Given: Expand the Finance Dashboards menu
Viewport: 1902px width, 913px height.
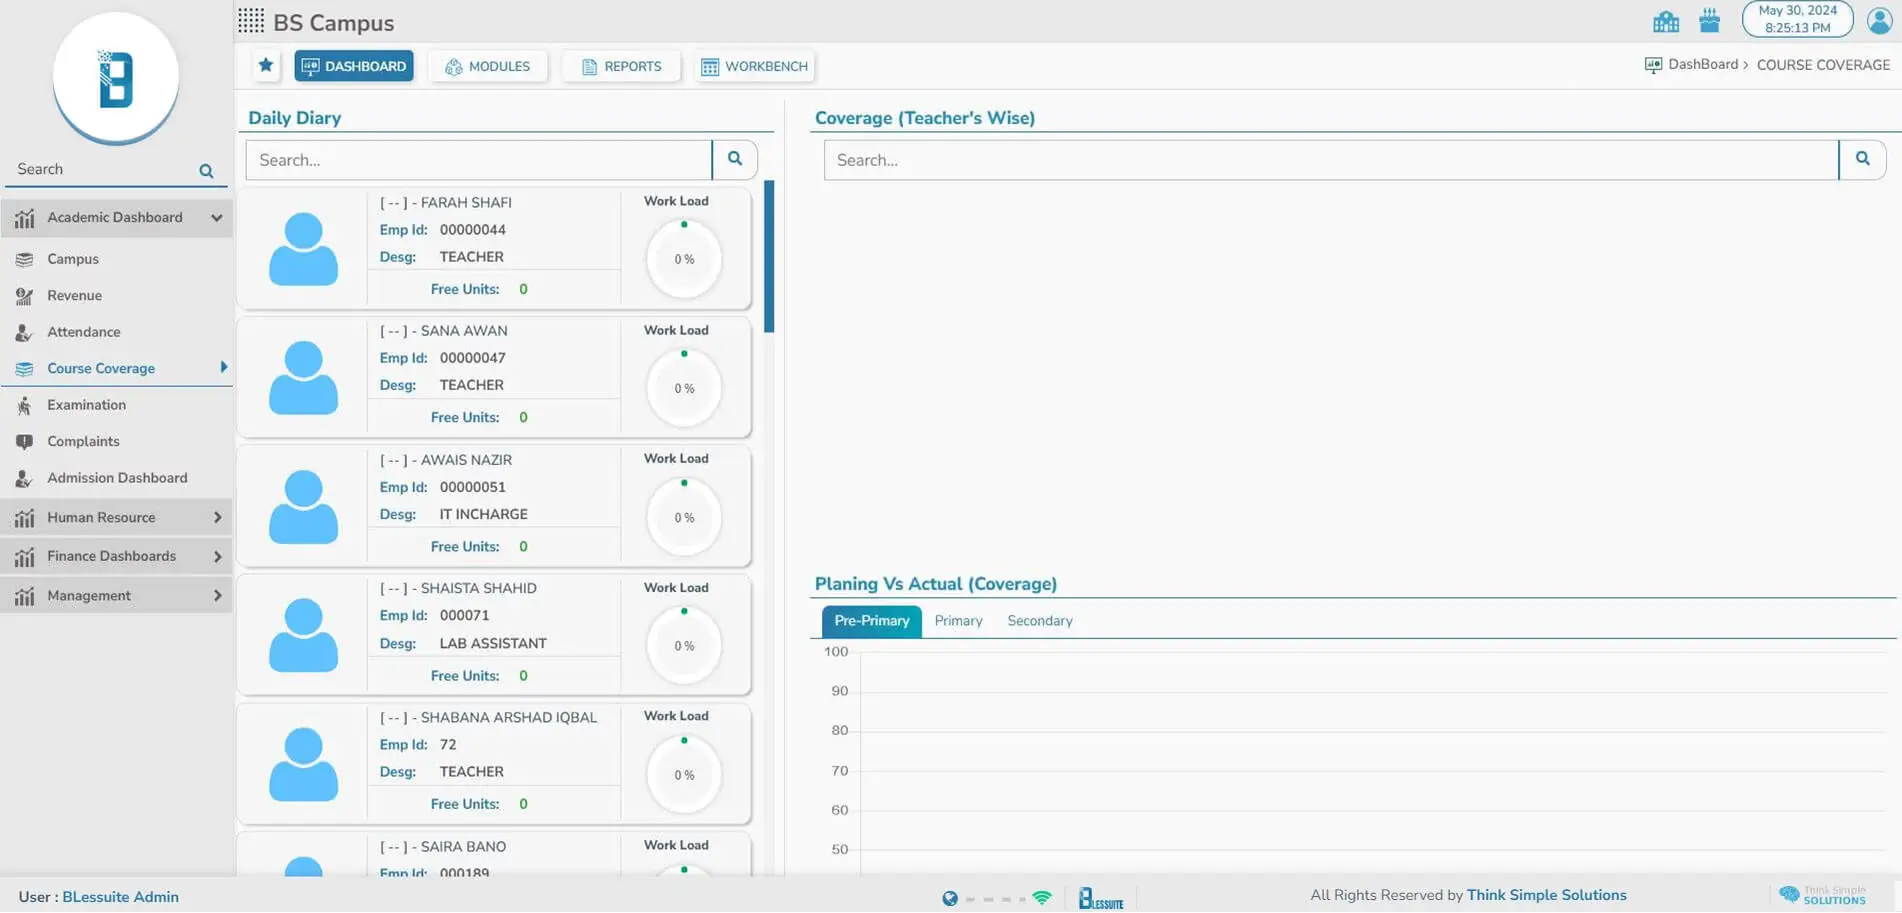Looking at the screenshot, I should point(217,557).
